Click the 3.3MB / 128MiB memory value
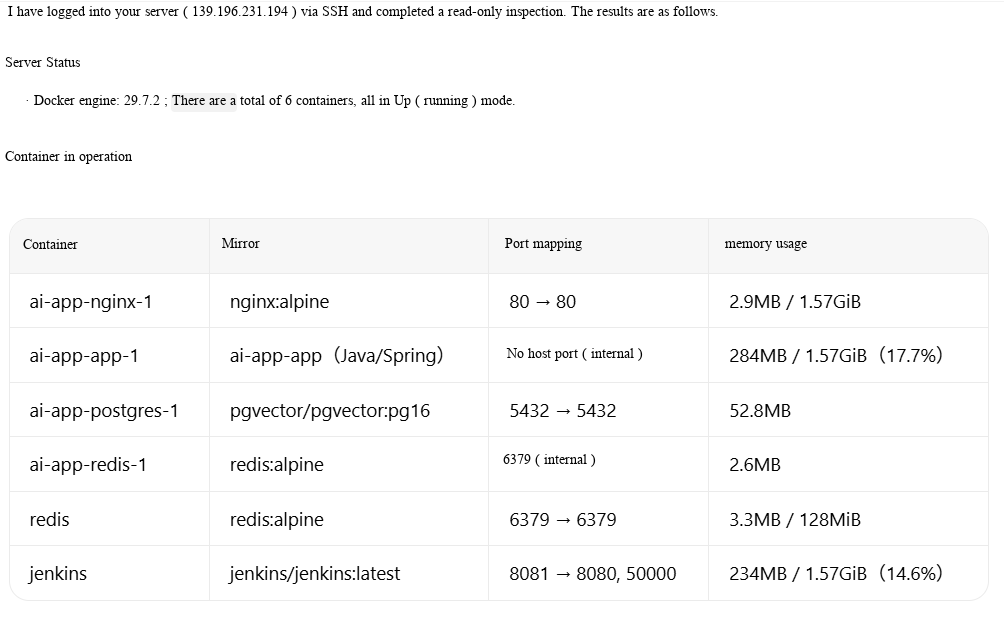Screen dimensions: 1004x625 point(795,519)
